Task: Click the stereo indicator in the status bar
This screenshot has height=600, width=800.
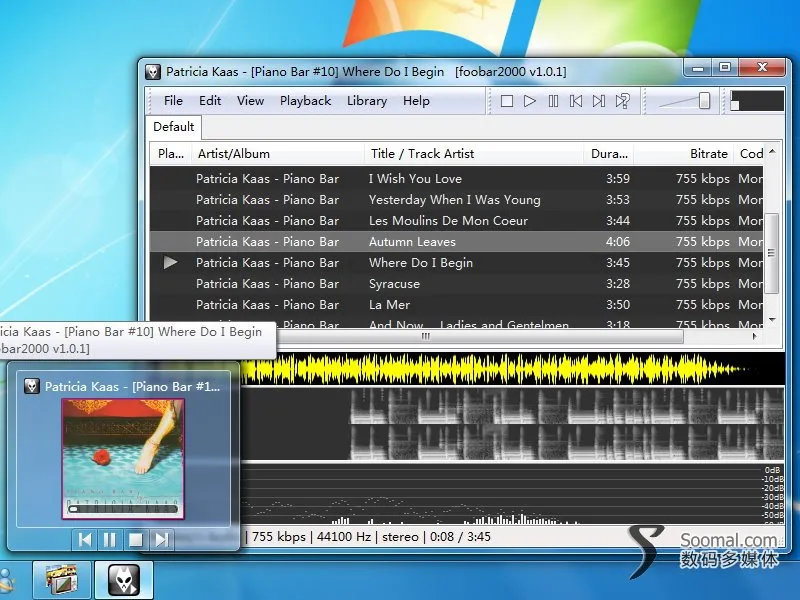Action: coord(400,537)
